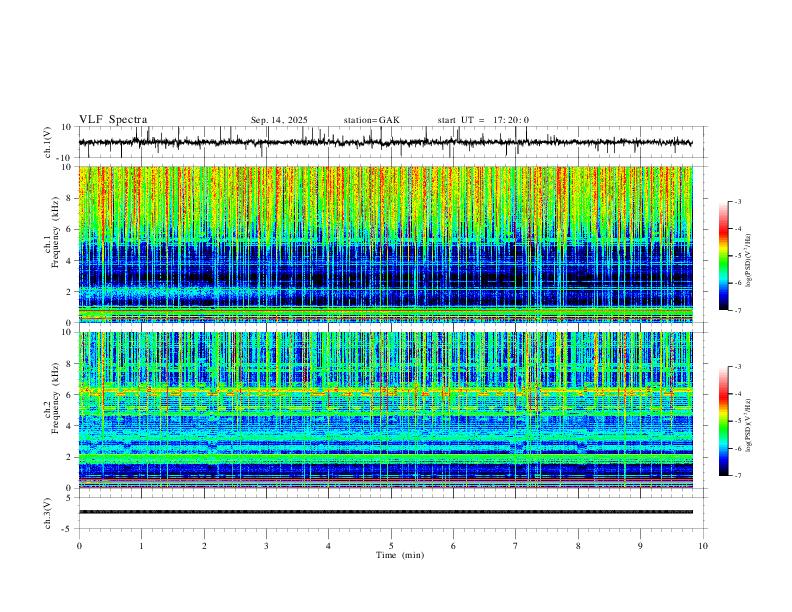This screenshot has width=792, height=612.
Task: Click the "ch.1(V)" waveform axis label
Action: (x=48, y=142)
